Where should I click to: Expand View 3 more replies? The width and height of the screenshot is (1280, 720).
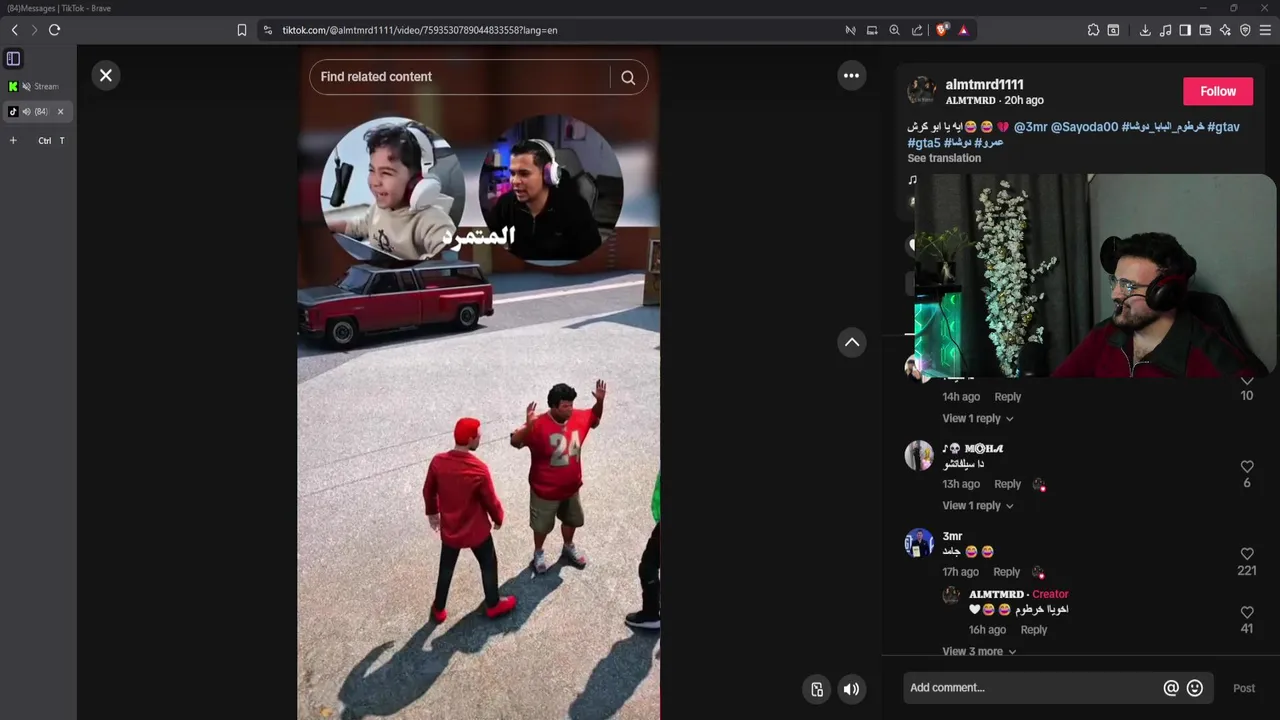(979, 651)
